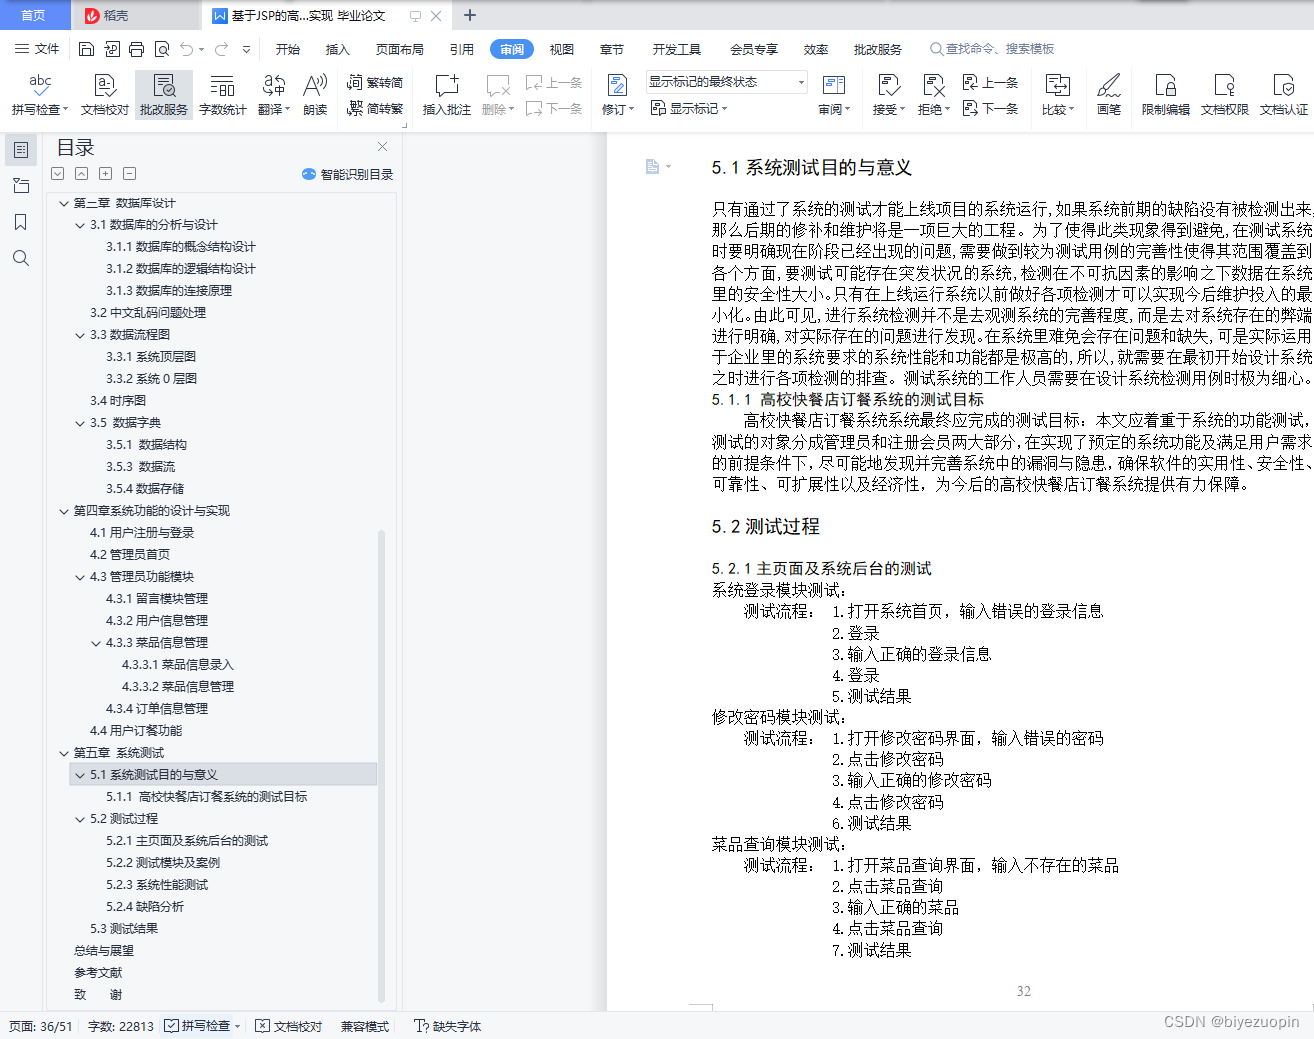Image resolution: width=1314 pixels, height=1039 pixels.
Task: Go to next change (下一条) beside Reject
Action: pyautogui.click(x=990, y=109)
